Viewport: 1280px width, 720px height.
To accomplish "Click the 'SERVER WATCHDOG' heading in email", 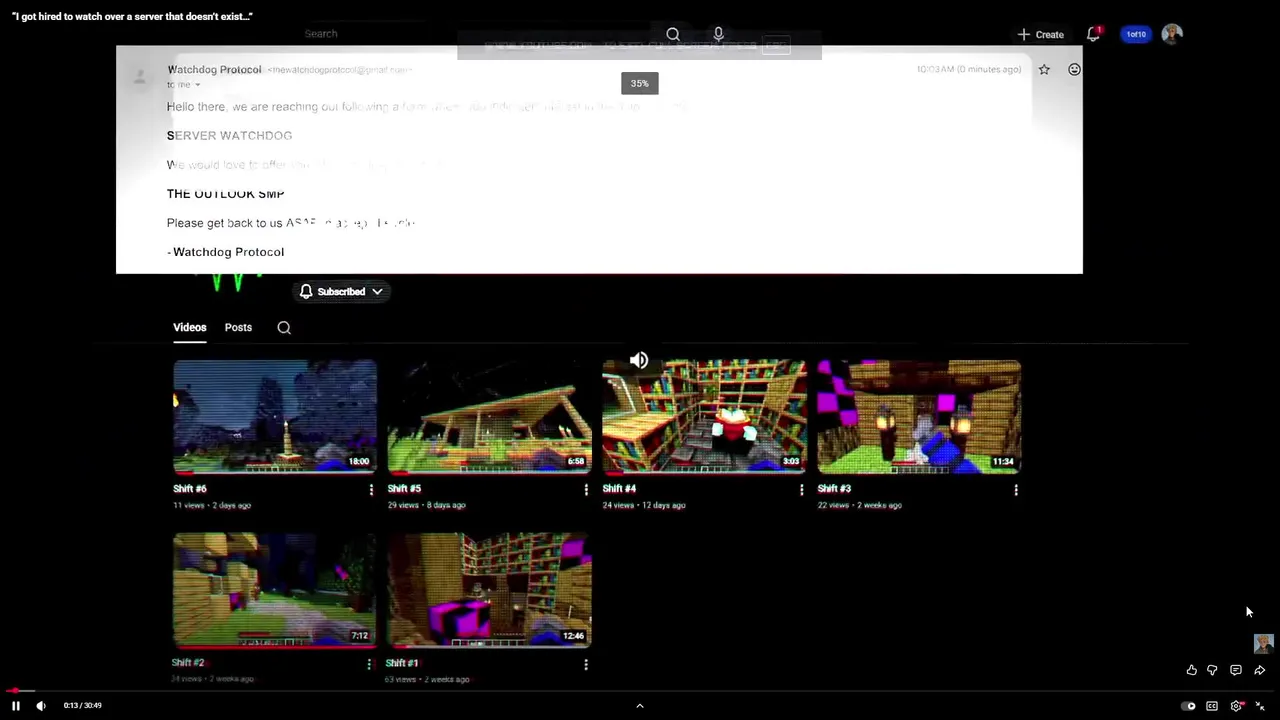I will click(x=229, y=136).
